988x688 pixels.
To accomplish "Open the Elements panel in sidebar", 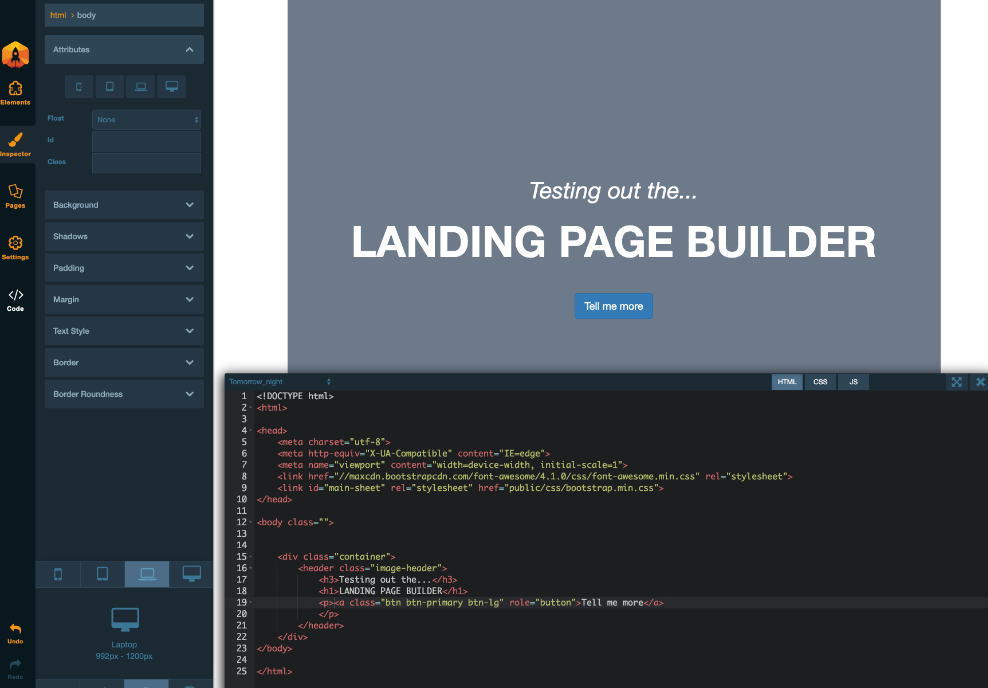I will click(15, 93).
